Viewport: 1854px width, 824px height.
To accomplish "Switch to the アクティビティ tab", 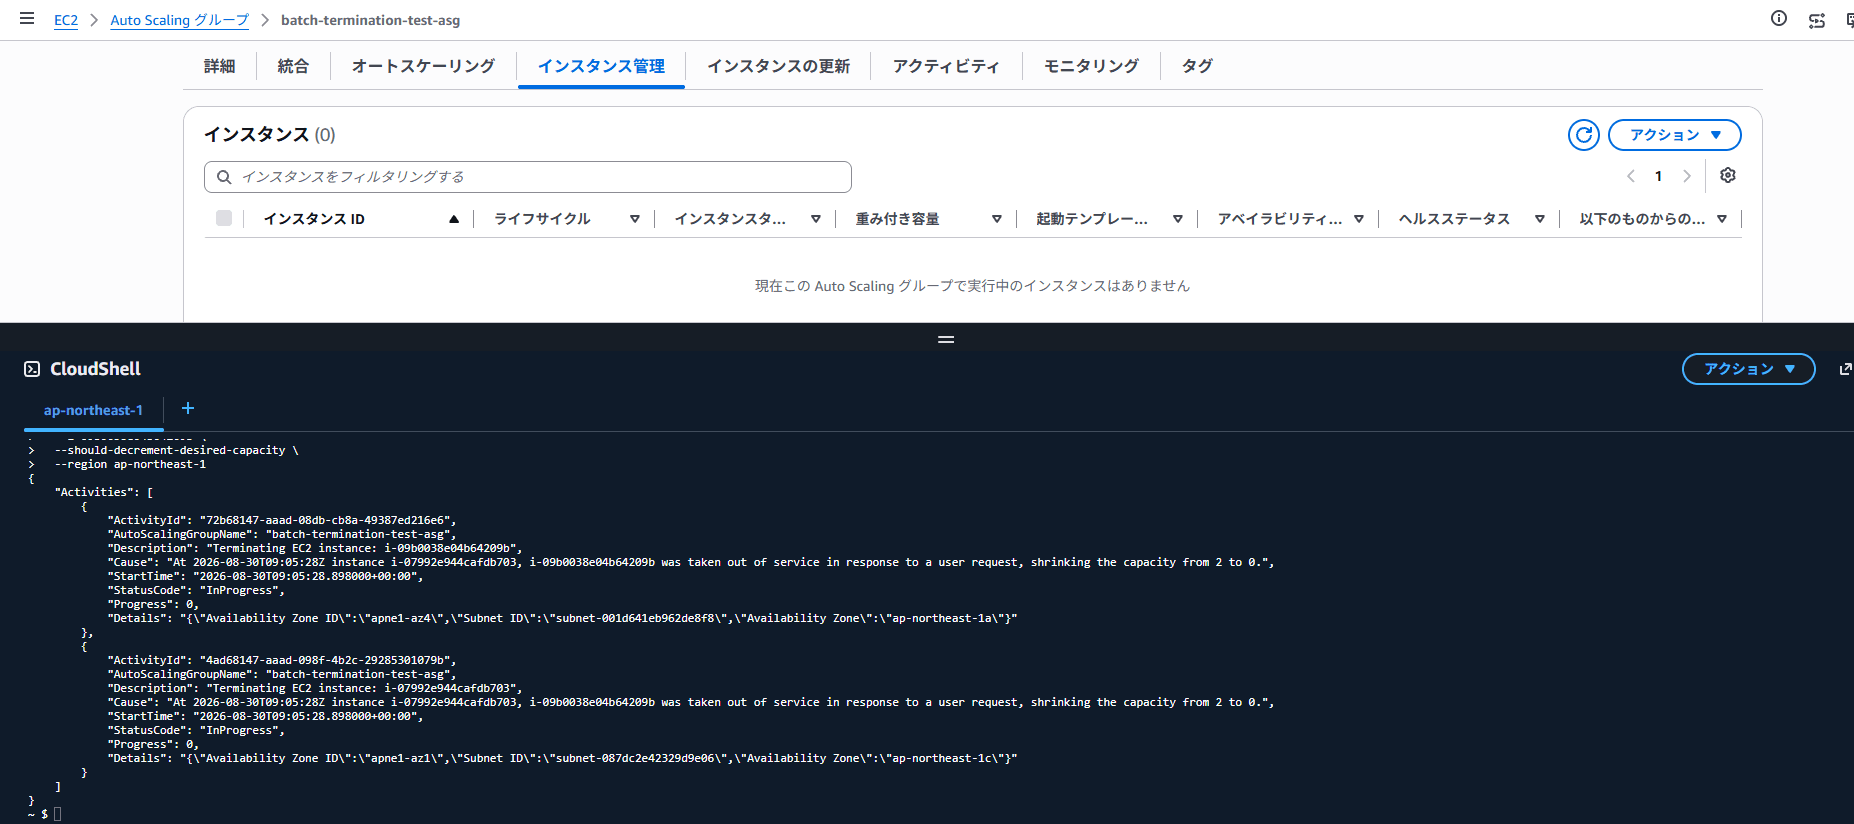I will pos(946,66).
